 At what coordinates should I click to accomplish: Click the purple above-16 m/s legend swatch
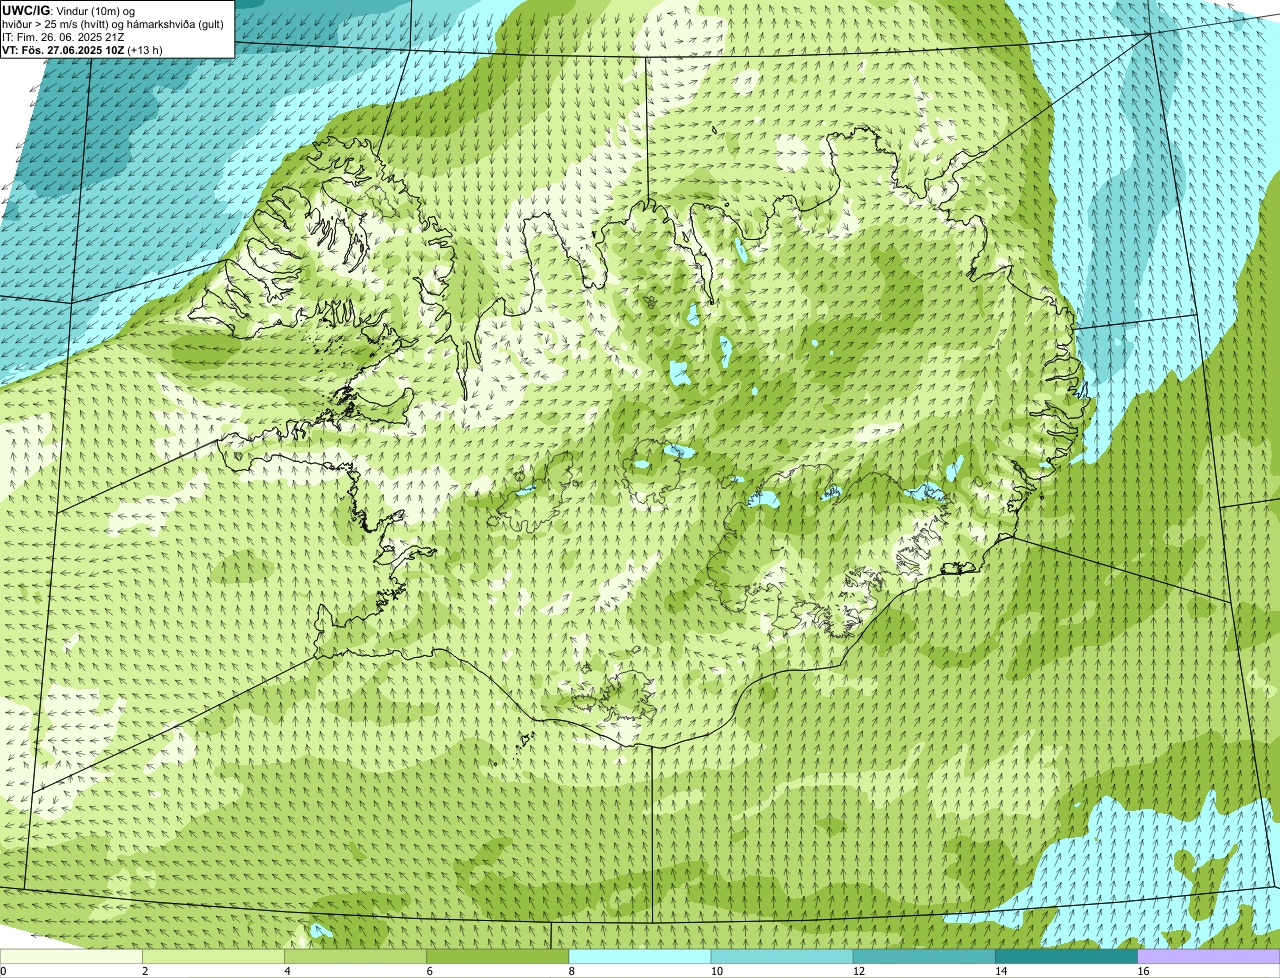coord(1208,957)
